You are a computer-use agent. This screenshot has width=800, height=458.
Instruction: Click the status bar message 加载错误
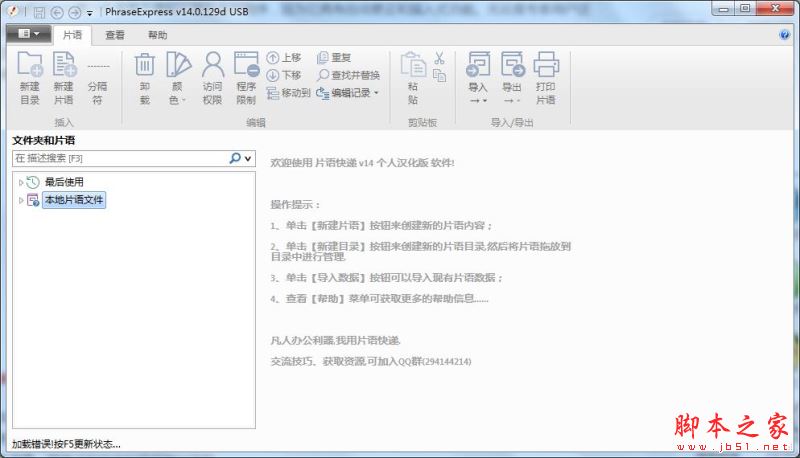66,444
